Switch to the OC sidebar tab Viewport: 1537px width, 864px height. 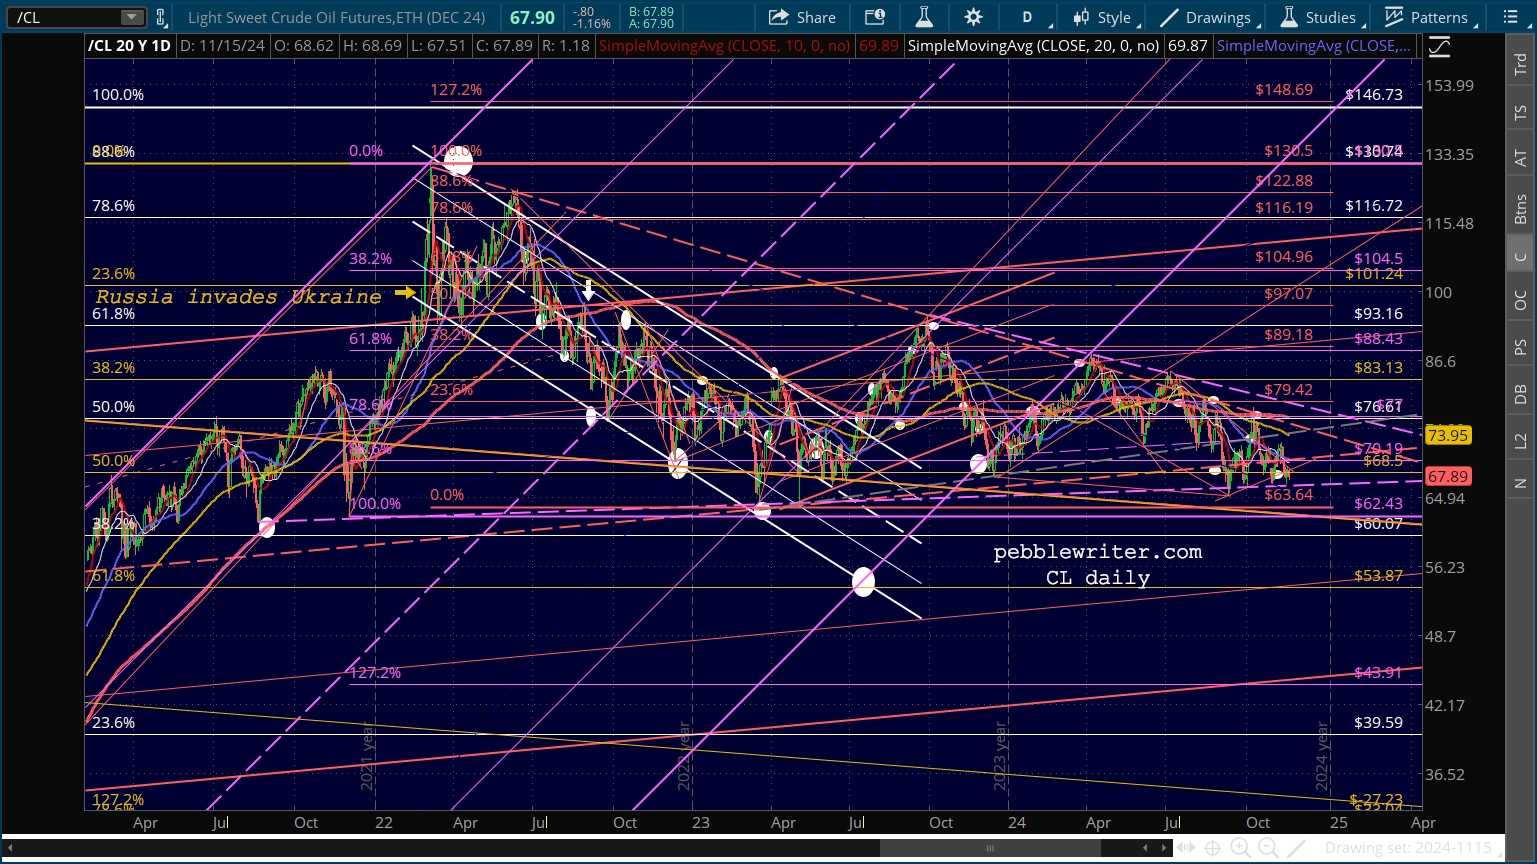click(x=1520, y=301)
